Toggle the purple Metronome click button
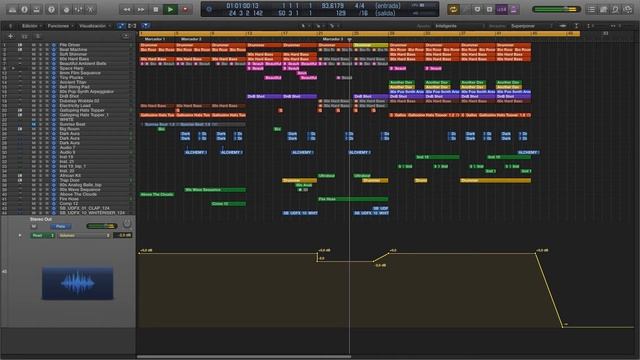The image size is (640, 360). (x=513, y=9)
